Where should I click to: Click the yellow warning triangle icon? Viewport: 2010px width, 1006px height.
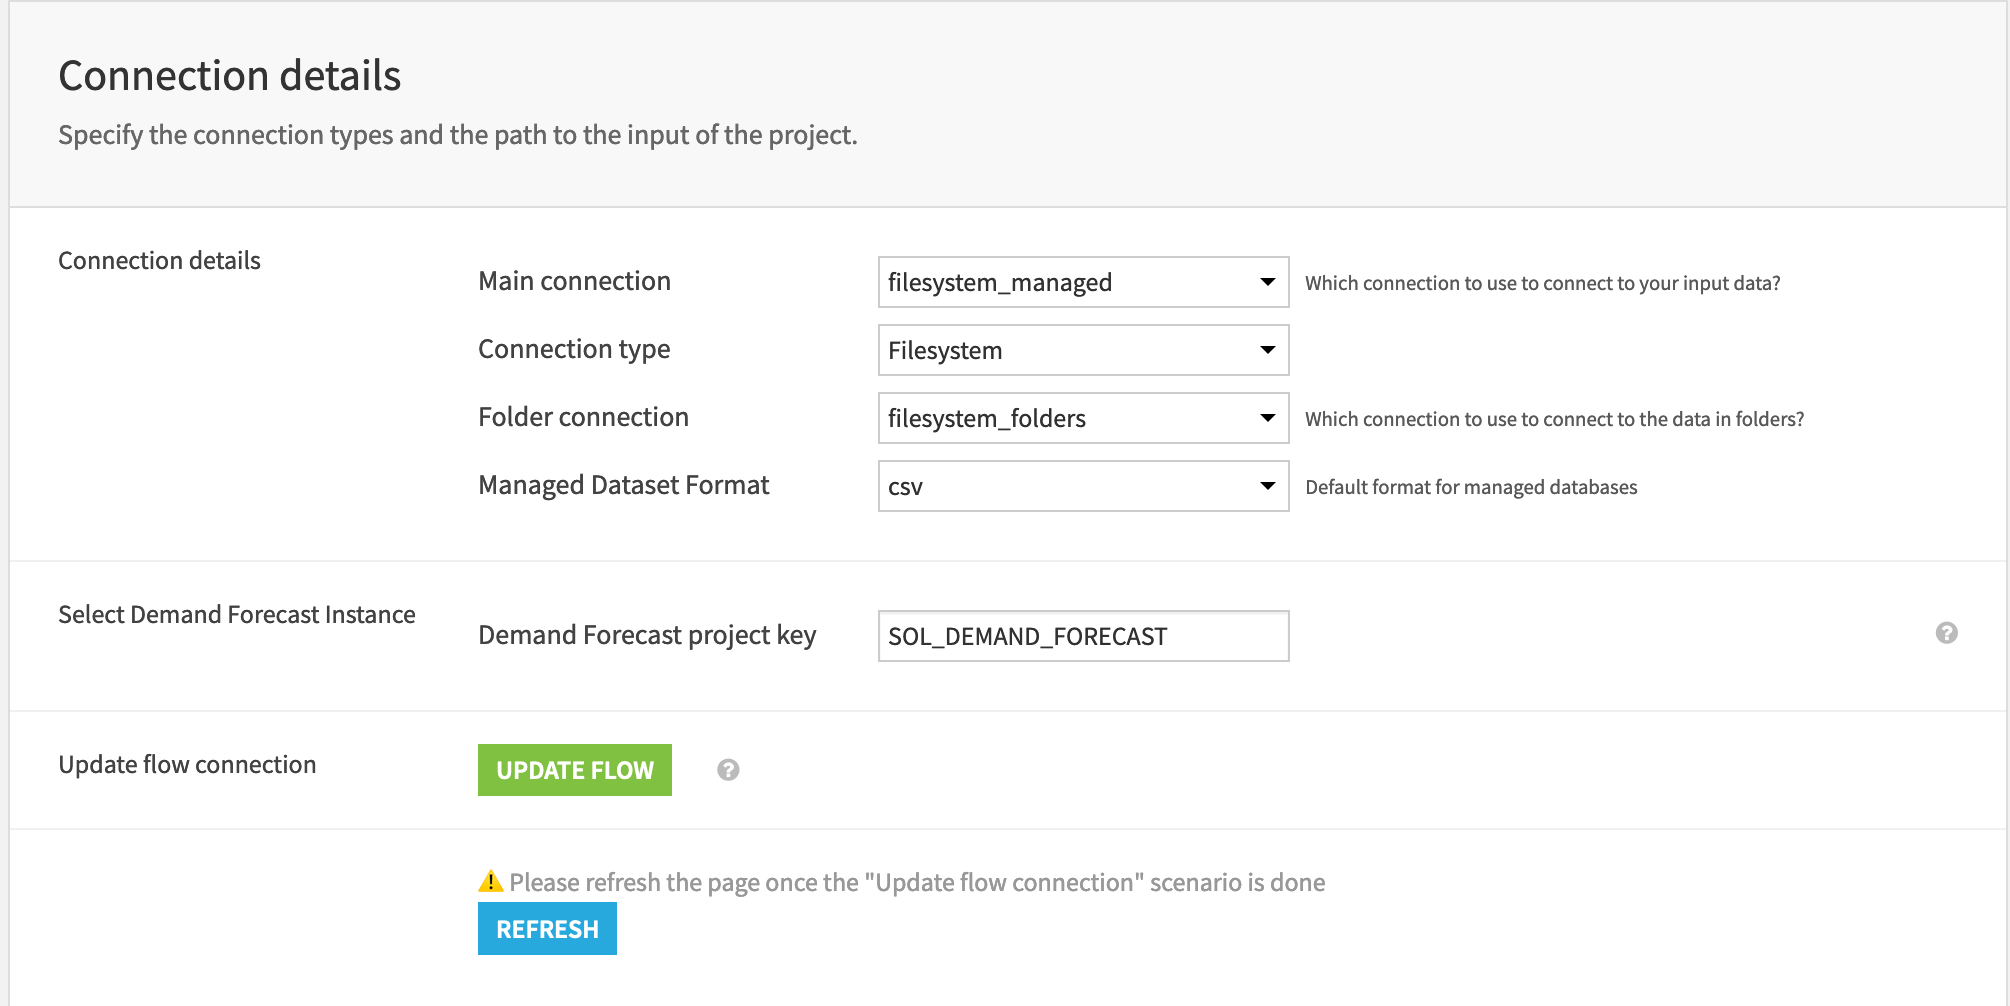pyautogui.click(x=489, y=881)
